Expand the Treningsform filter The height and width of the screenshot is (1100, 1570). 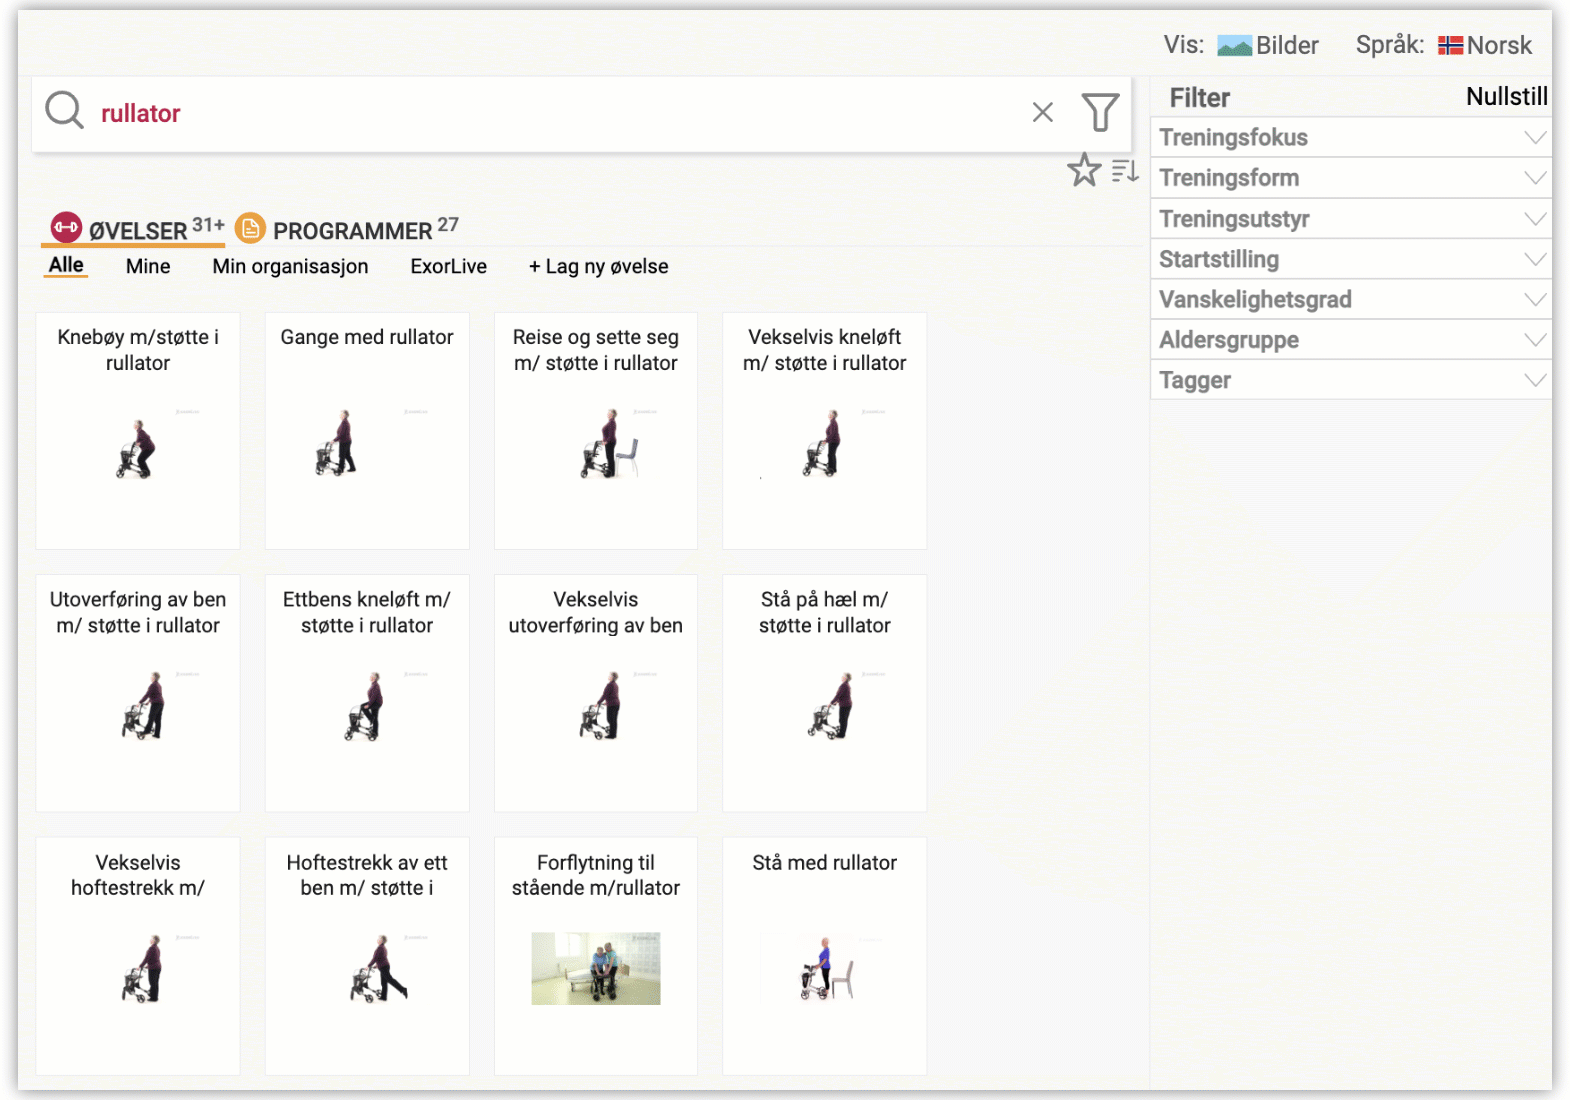tap(1351, 178)
